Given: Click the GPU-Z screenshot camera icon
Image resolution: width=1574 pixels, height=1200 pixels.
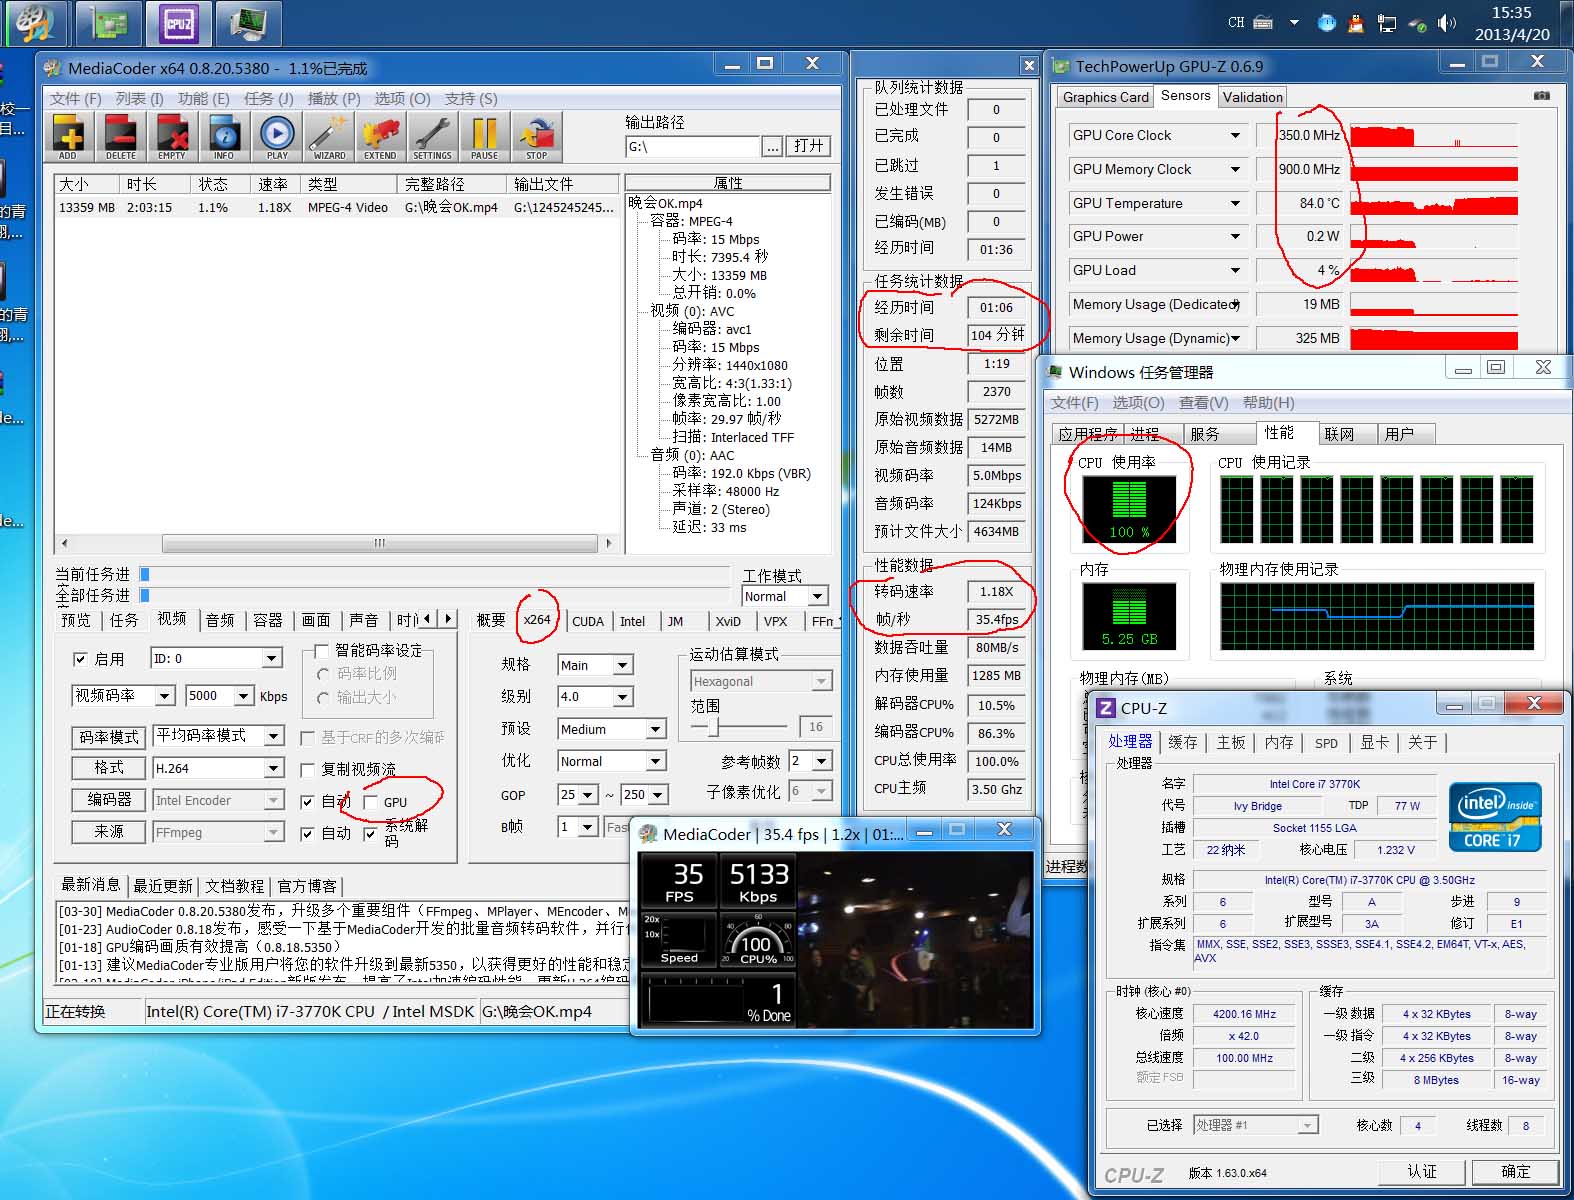Looking at the screenshot, I should tap(1542, 96).
